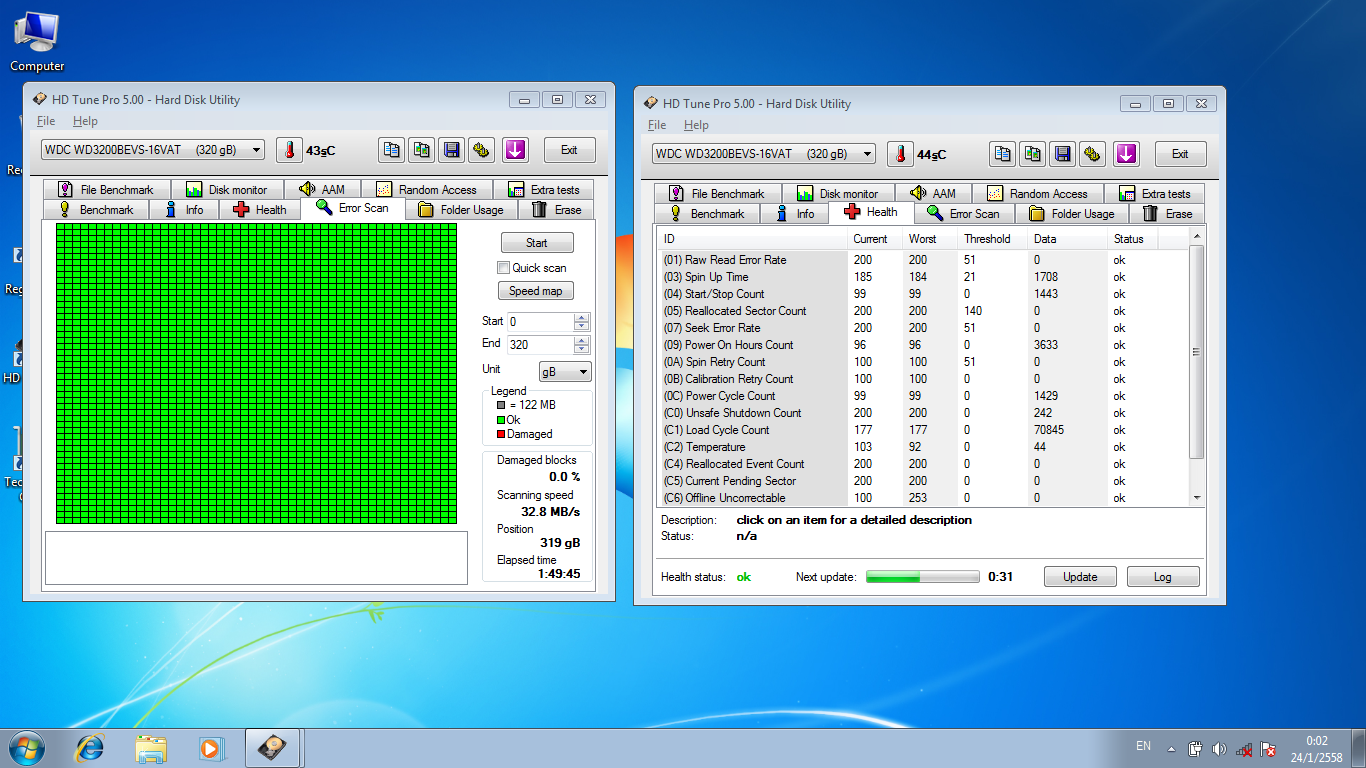Enable the Quick scan checkbox
This screenshot has height=768, width=1366.
[x=504, y=268]
